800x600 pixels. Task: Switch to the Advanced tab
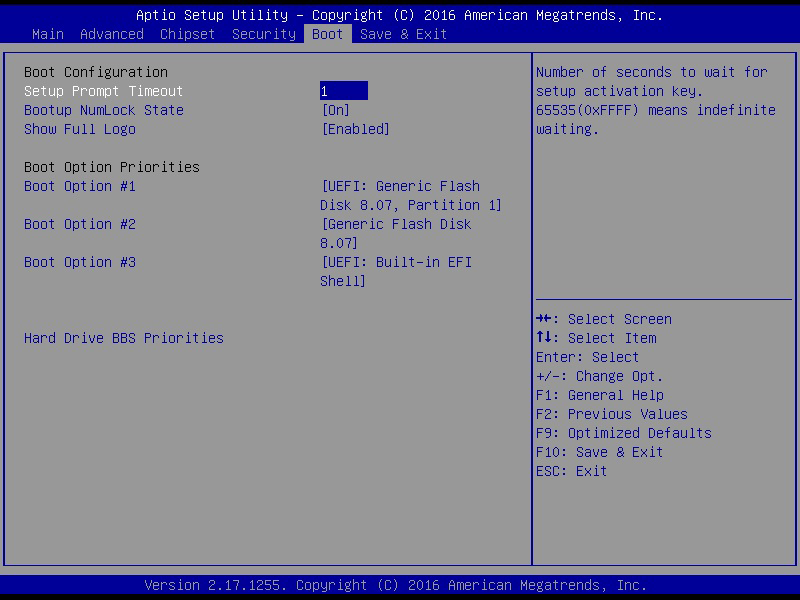112,34
